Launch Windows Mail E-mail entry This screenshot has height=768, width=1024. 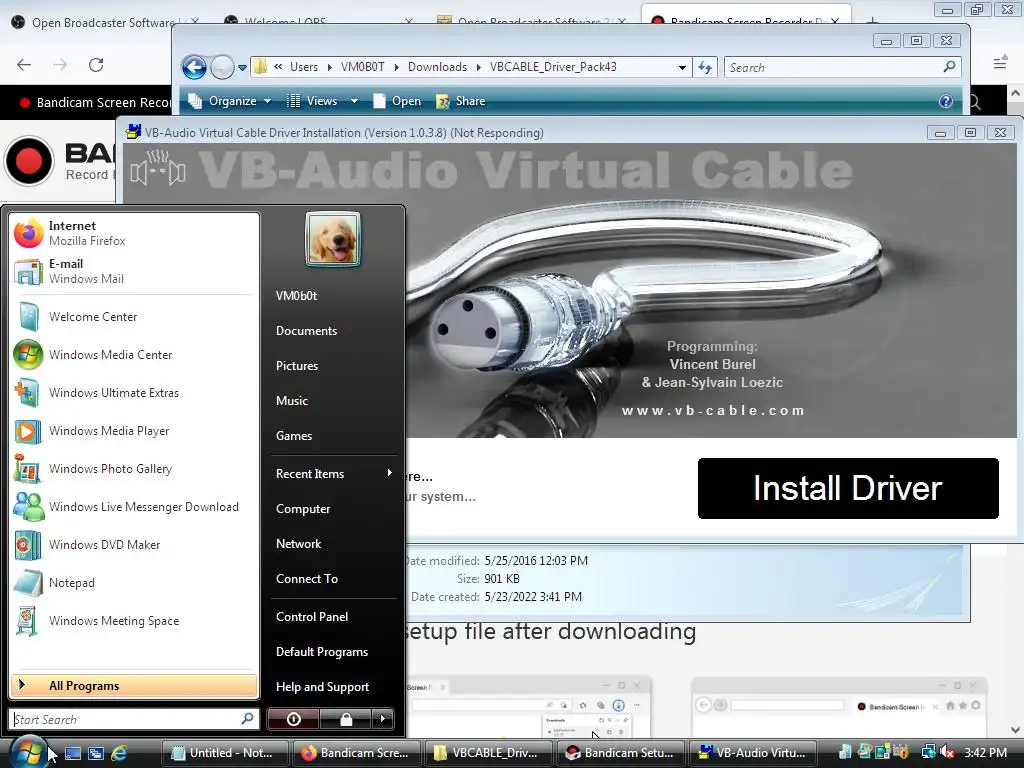point(134,271)
